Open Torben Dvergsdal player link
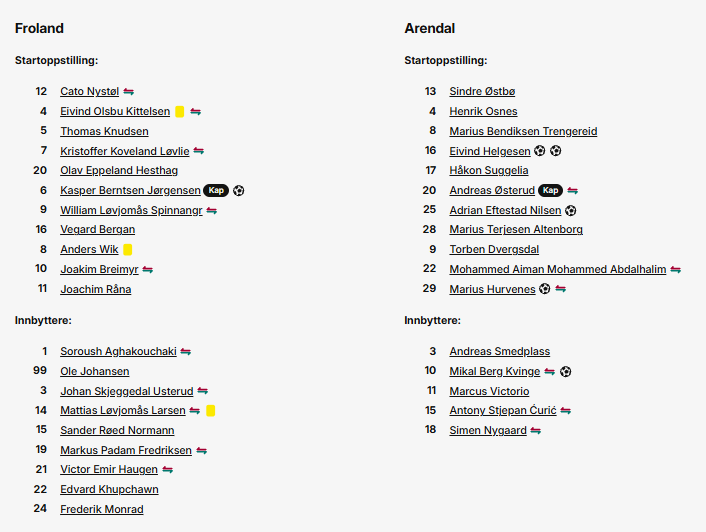Image resolution: width=706 pixels, height=532 pixels. [x=494, y=250]
